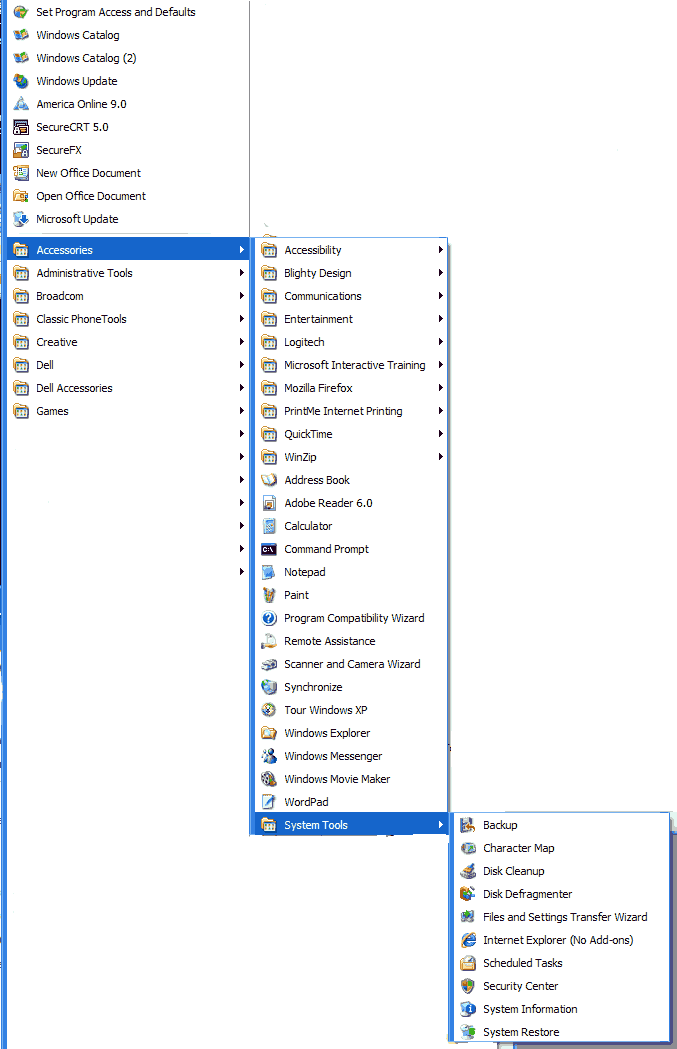Screen dimensions: 677x1049
Task: Launch America Online 9.0 icon
Action: 21,104
